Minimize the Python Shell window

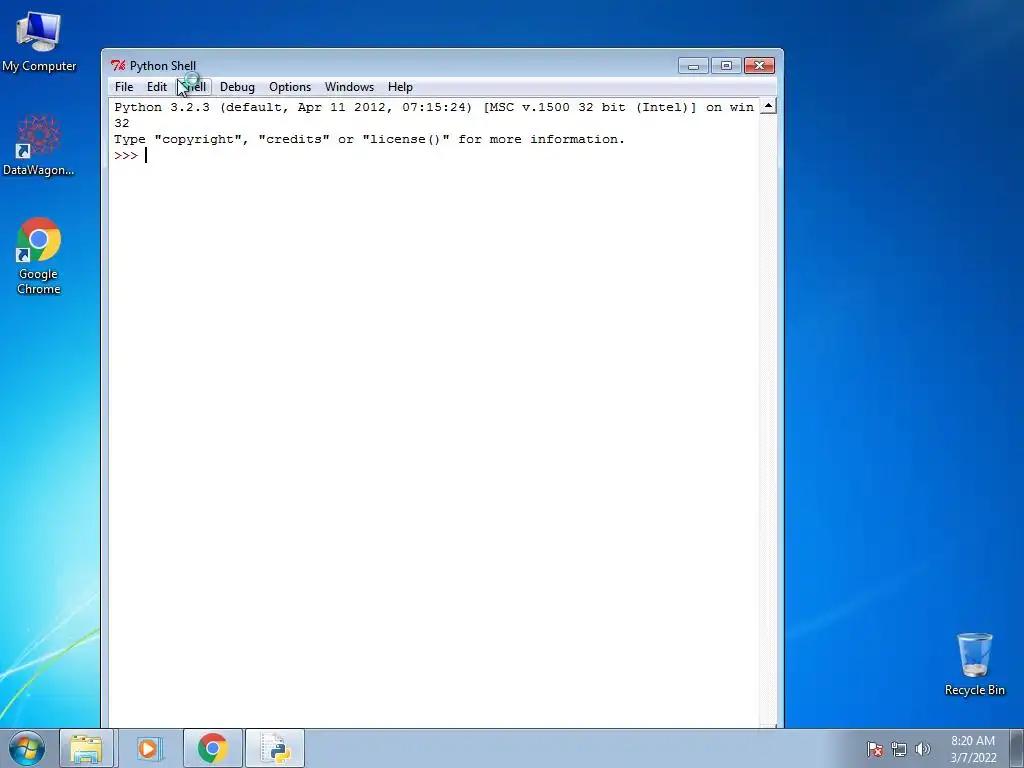(693, 65)
